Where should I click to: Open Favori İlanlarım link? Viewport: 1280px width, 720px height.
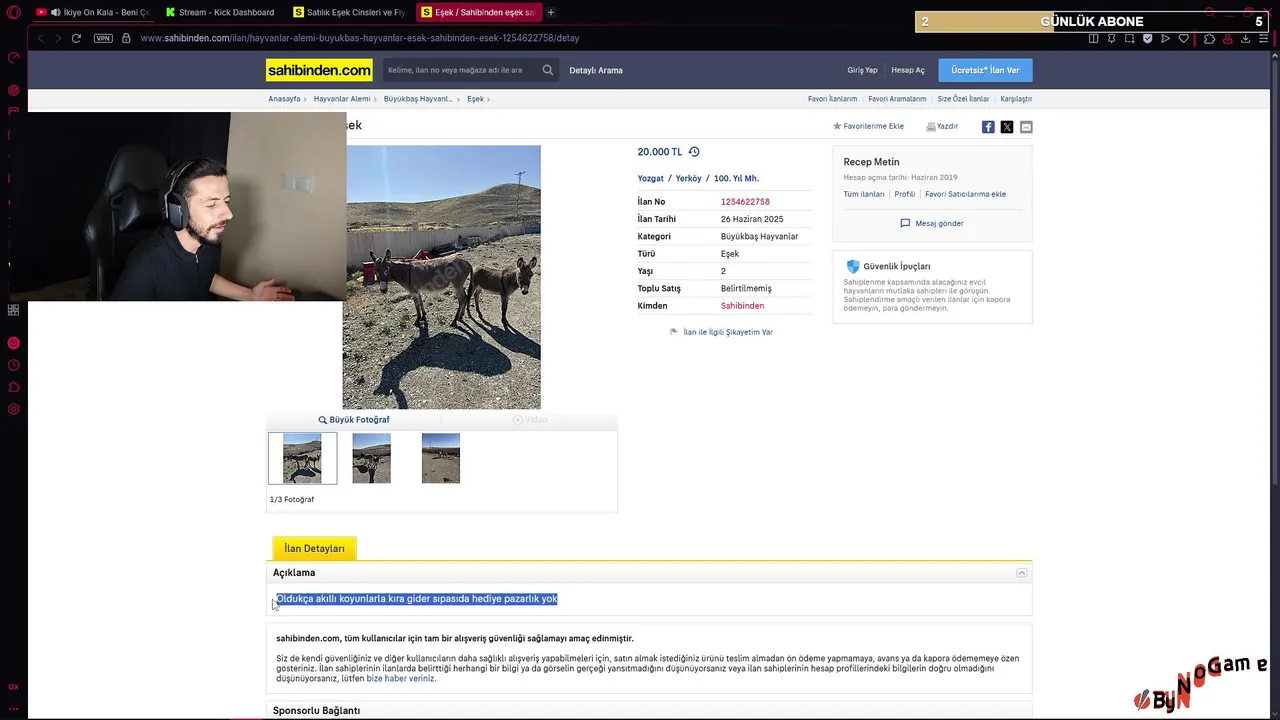832,99
